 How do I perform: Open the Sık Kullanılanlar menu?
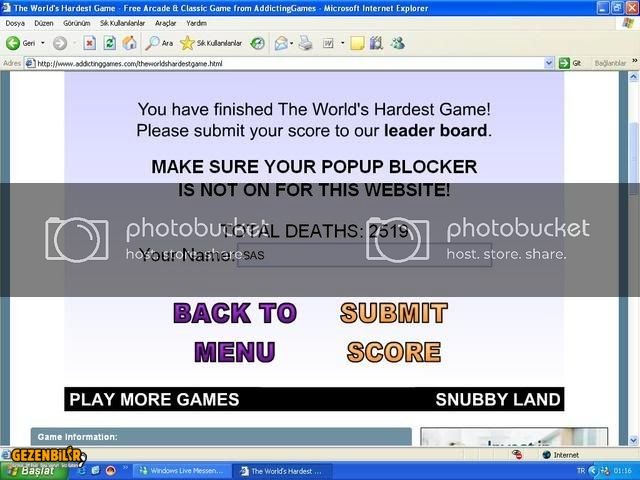point(122,23)
